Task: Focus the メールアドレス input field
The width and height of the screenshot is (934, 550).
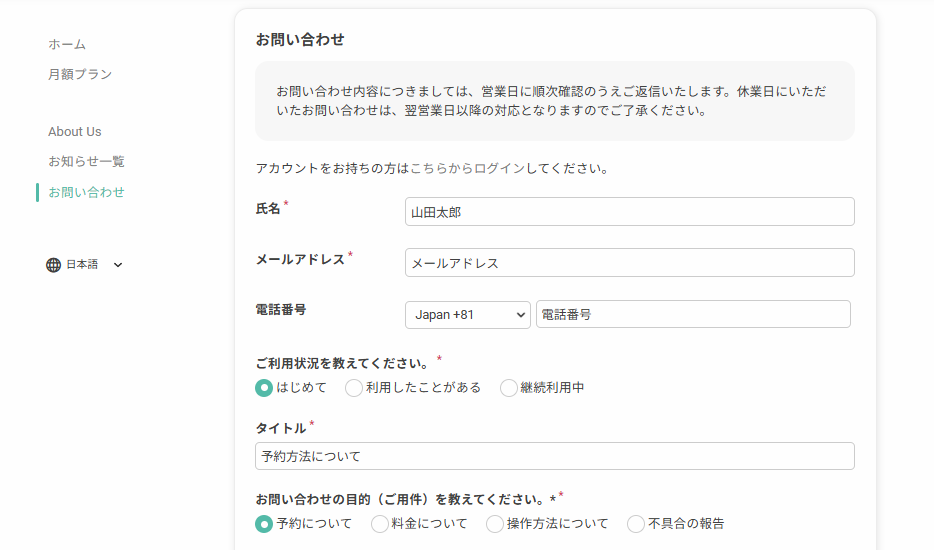Action: pyautogui.click(x=629, y=263)
